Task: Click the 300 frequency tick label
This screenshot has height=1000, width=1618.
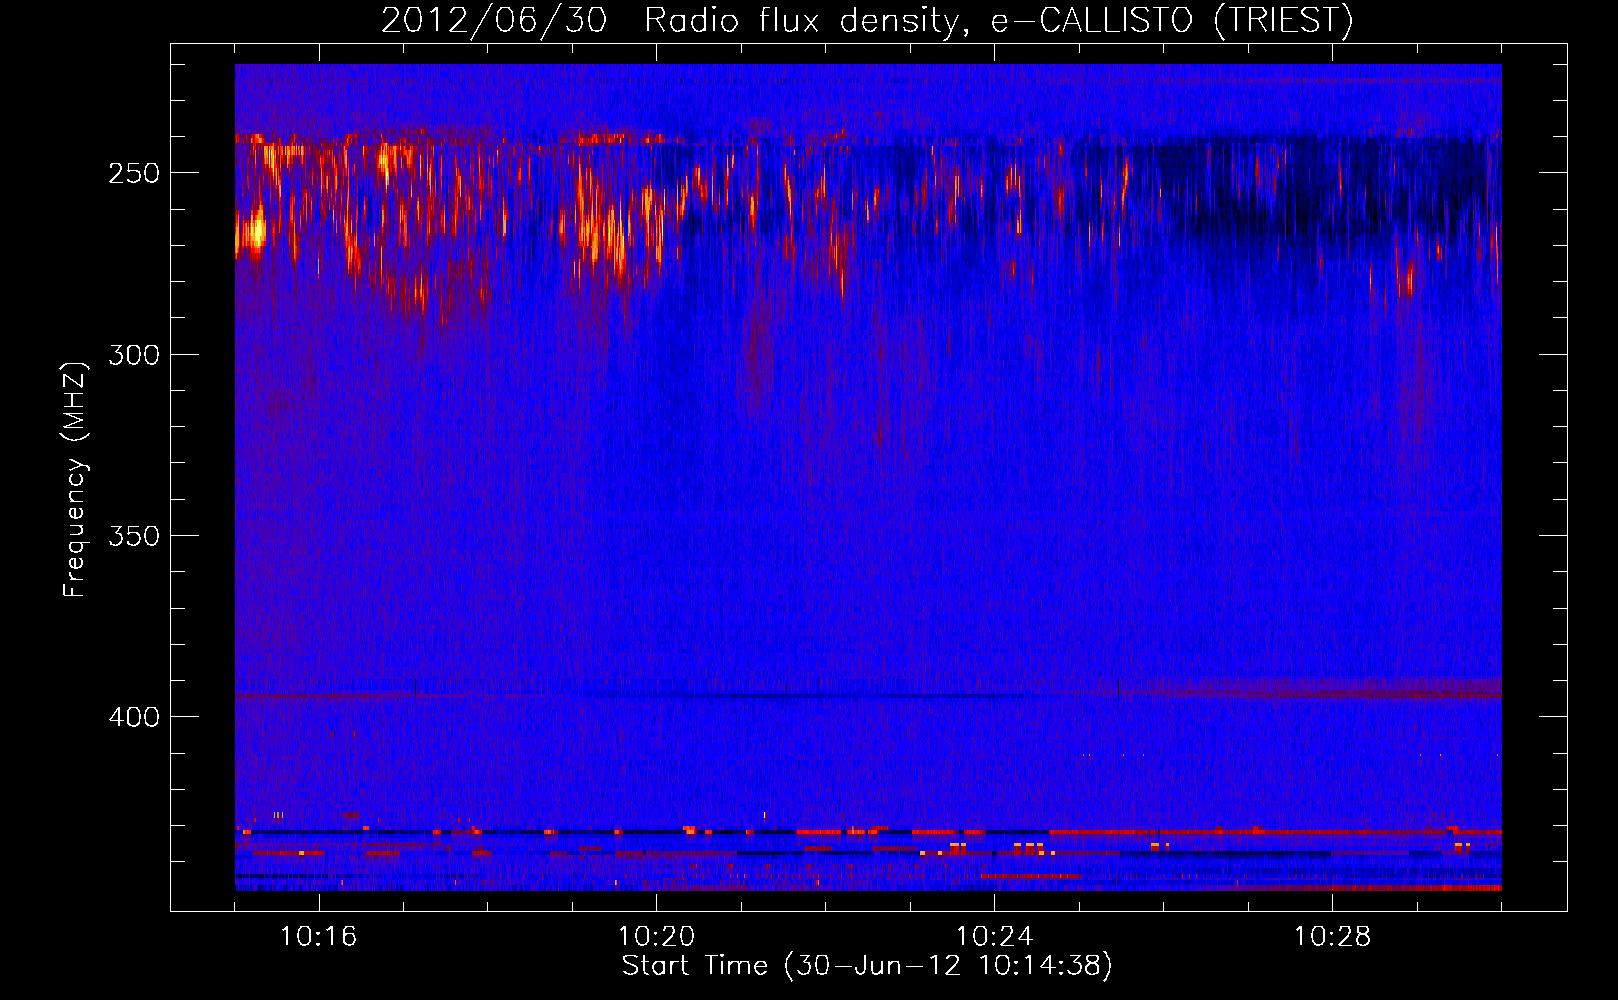Action: [134, 355]
